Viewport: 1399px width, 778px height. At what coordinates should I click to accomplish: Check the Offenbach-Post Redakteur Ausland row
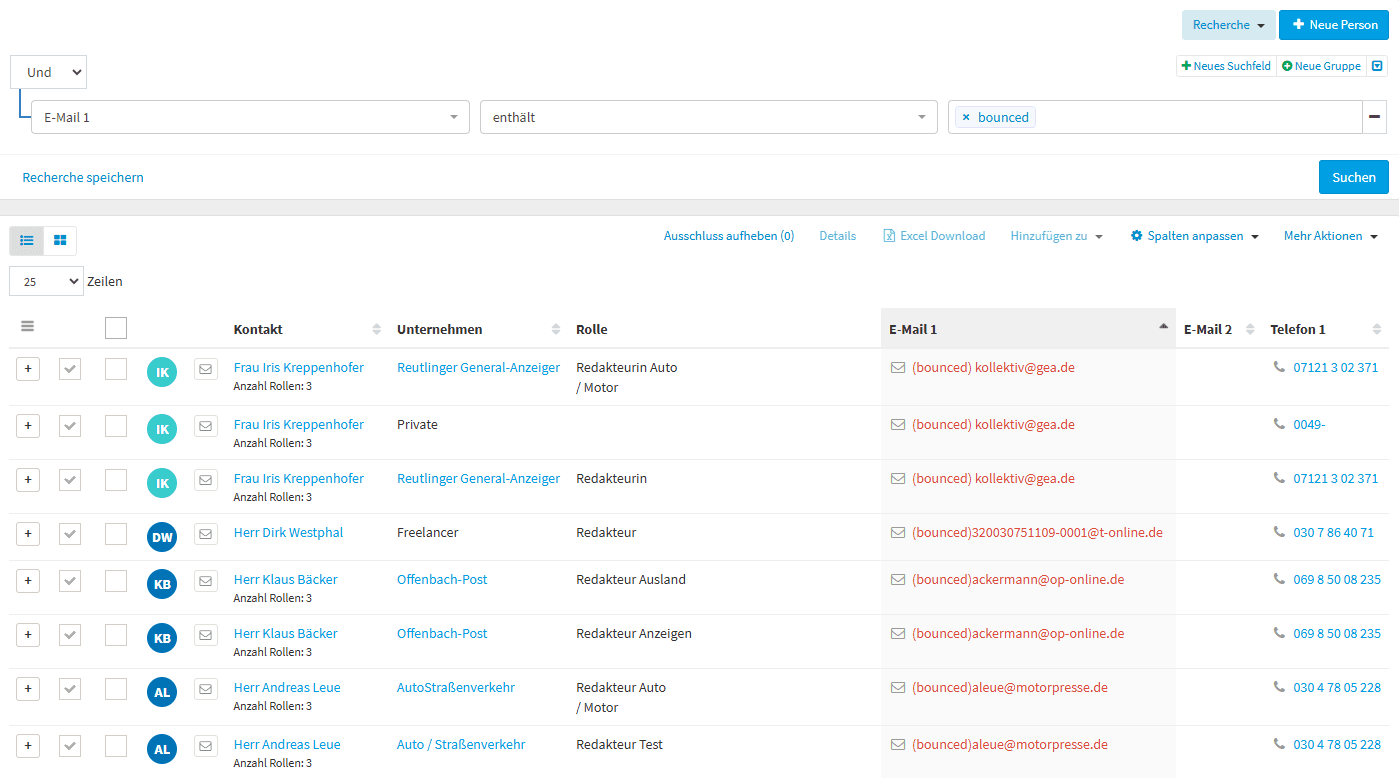point(116,581)
